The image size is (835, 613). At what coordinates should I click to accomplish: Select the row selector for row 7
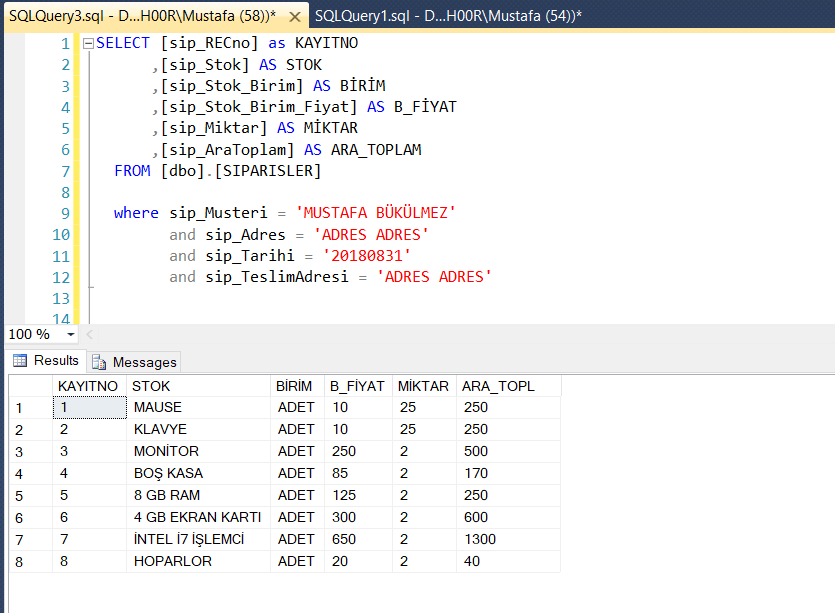pyautogui.click(x=20, y=539)
